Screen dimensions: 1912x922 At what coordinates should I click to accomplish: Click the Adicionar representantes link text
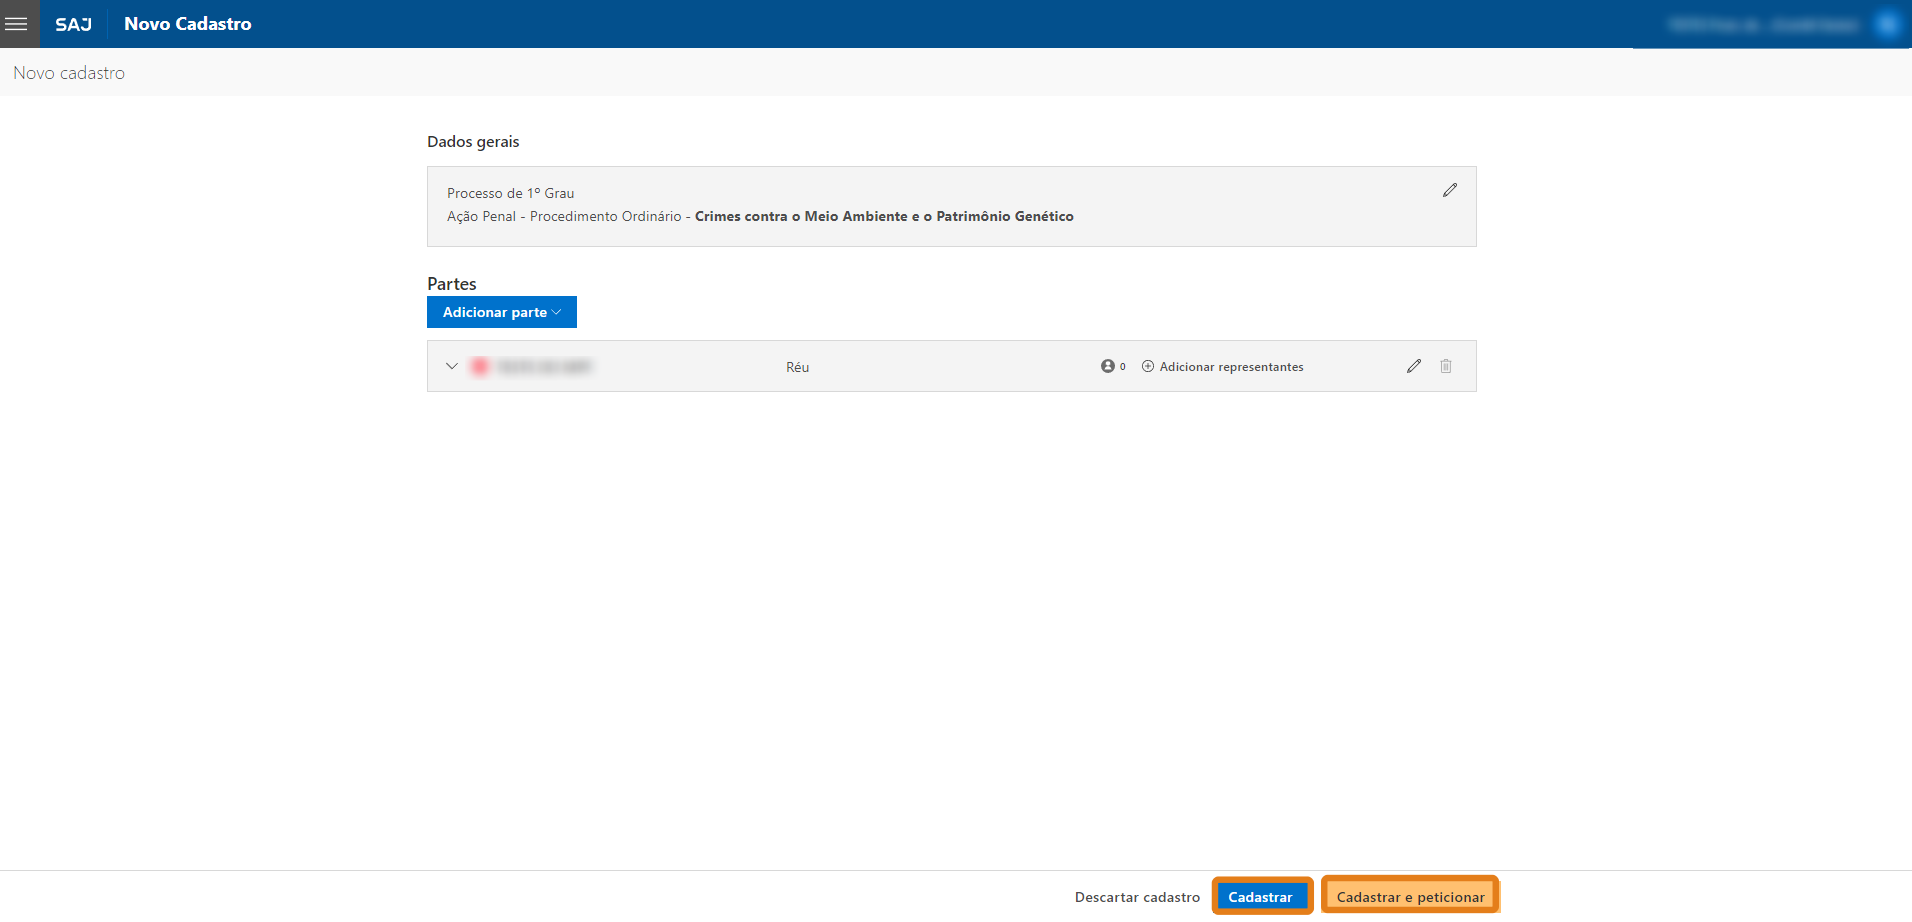[1231, 367]
